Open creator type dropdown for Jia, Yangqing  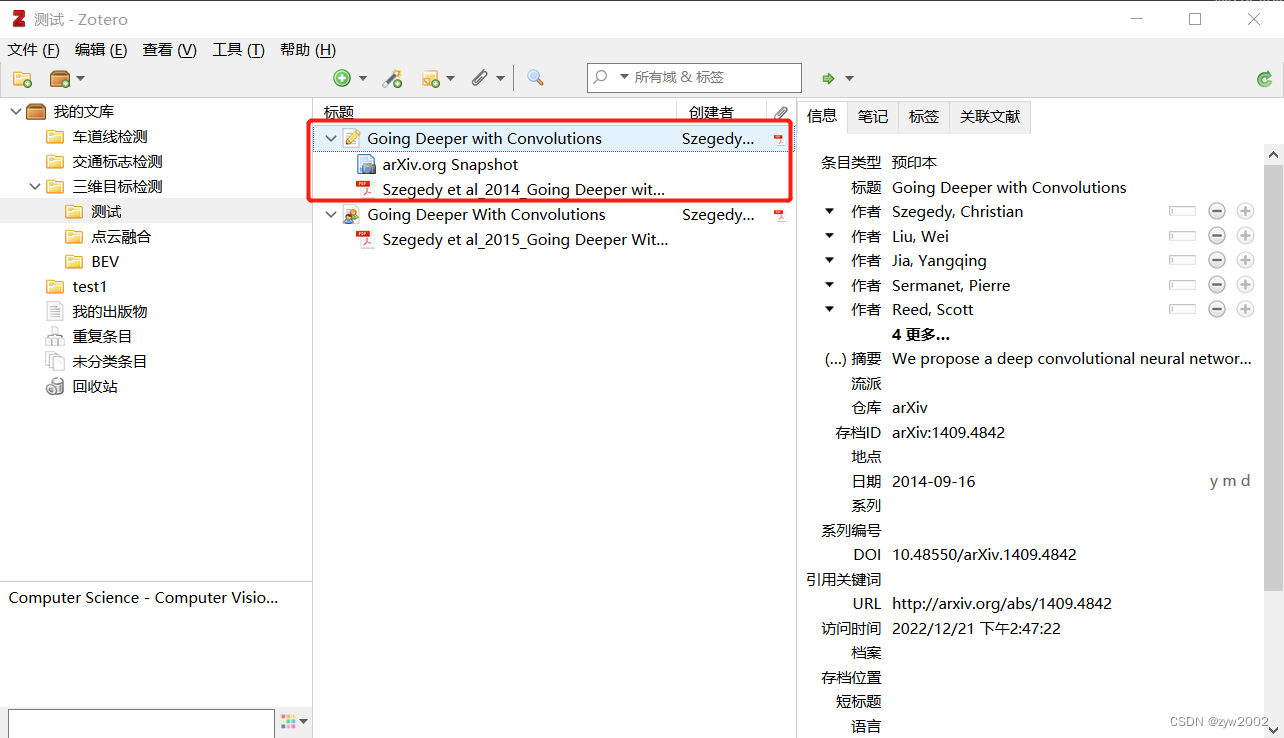click(829, 261)
